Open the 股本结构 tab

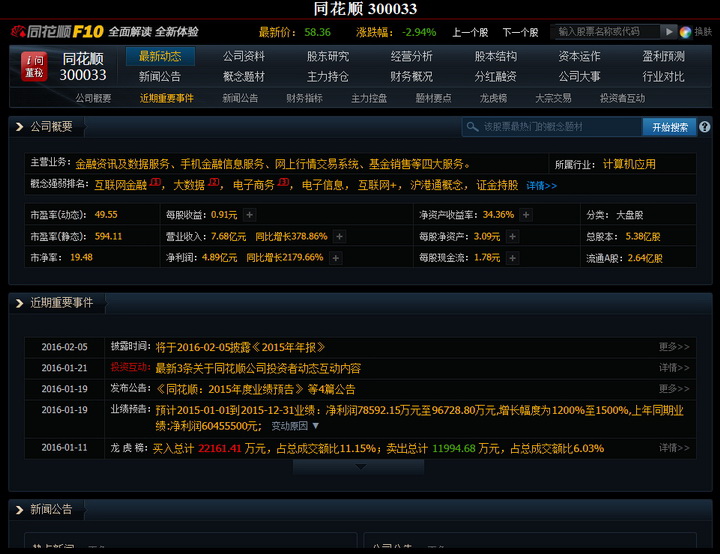click(495, 57)
